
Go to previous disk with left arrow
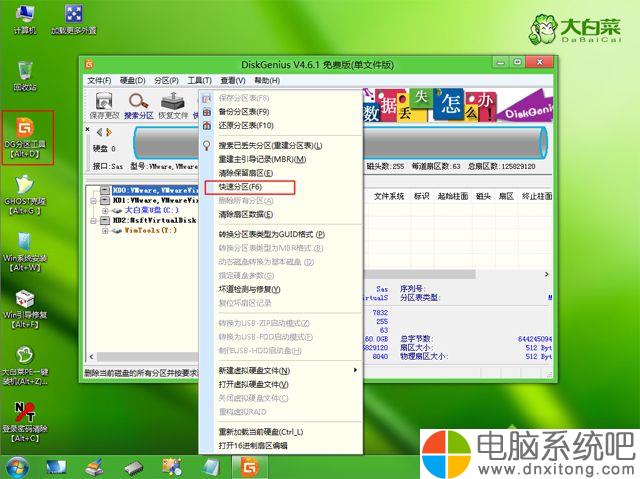pos(99,132)
